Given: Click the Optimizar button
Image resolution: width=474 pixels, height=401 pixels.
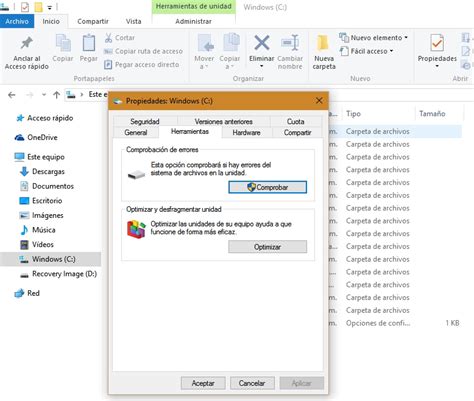Looking at the screenshot, I should [268, 247].
